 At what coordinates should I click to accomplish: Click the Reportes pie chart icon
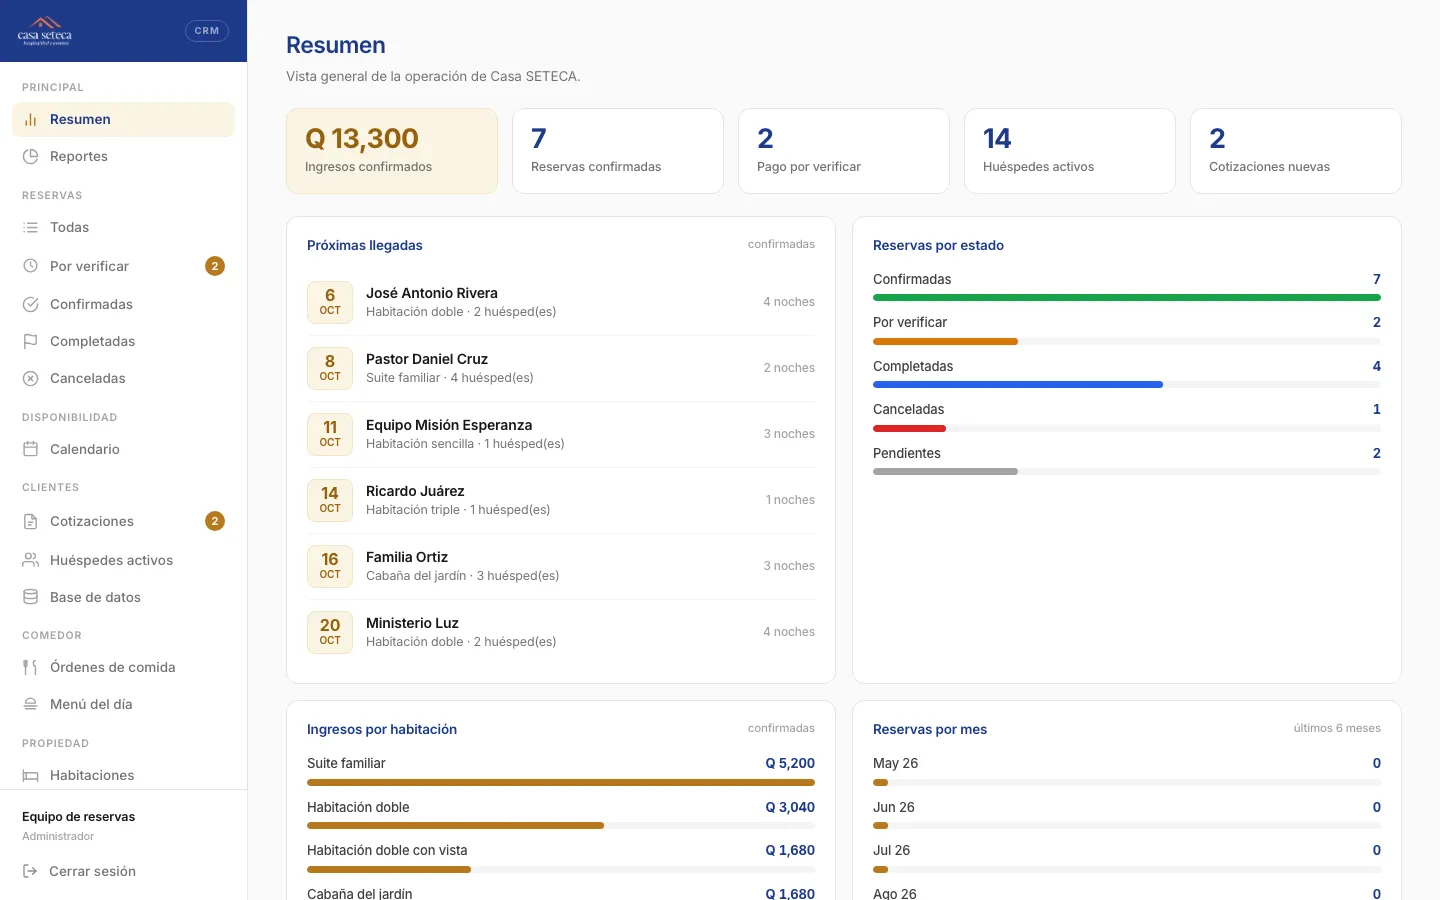[x=31, y=156]
